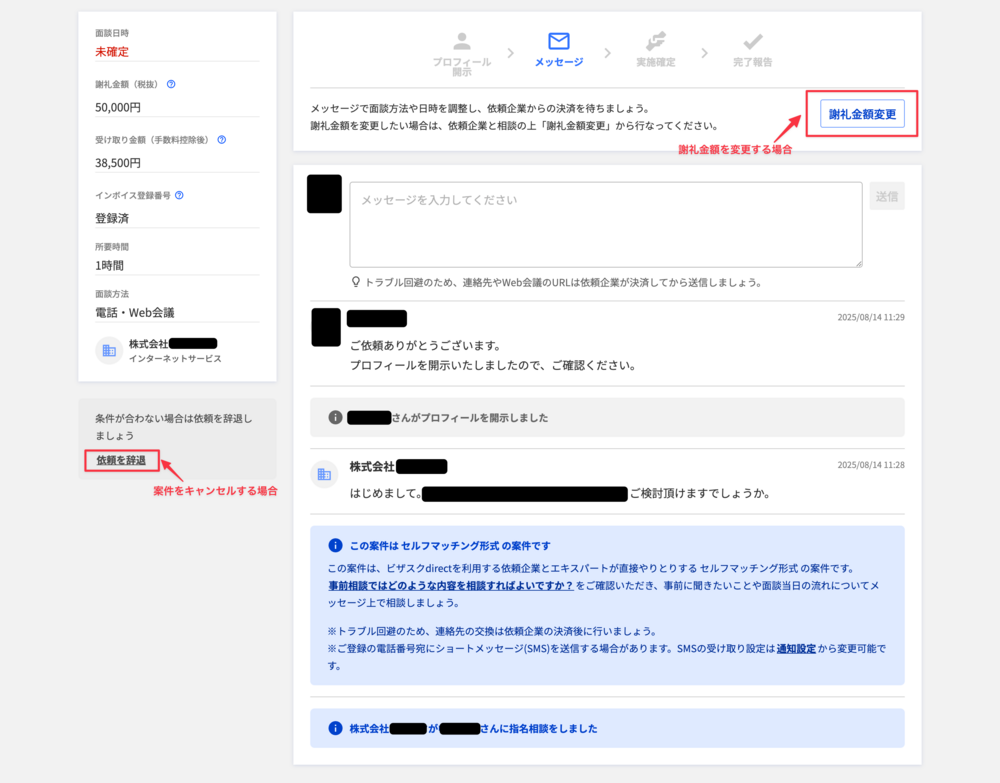Click timestamp 2025/08/14 11:28
This screenshot has height=783, width=1000.
click(x=871, y=465)
